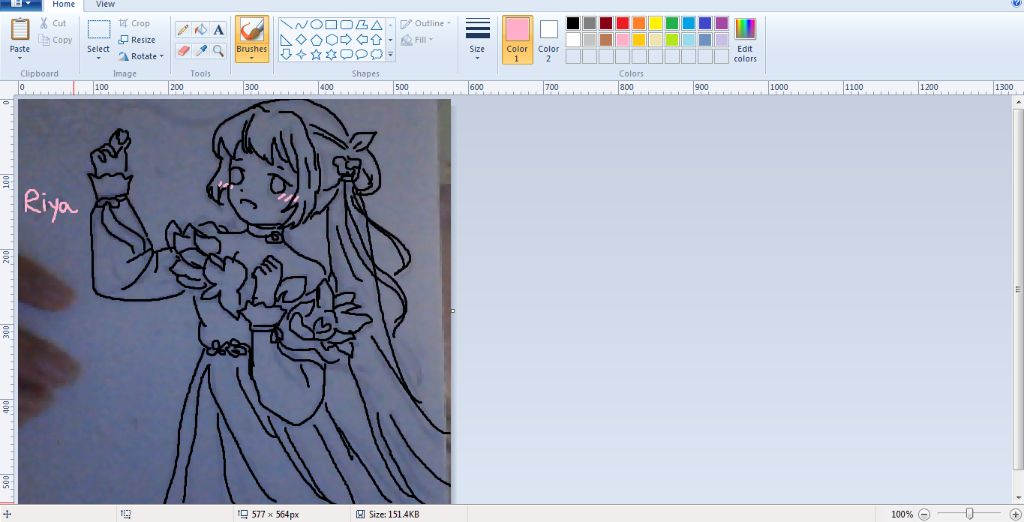The height and width of the screenshot is (522, 1024).
Task: Choose the Hexagon shape
Action: [x=331, y=40]
